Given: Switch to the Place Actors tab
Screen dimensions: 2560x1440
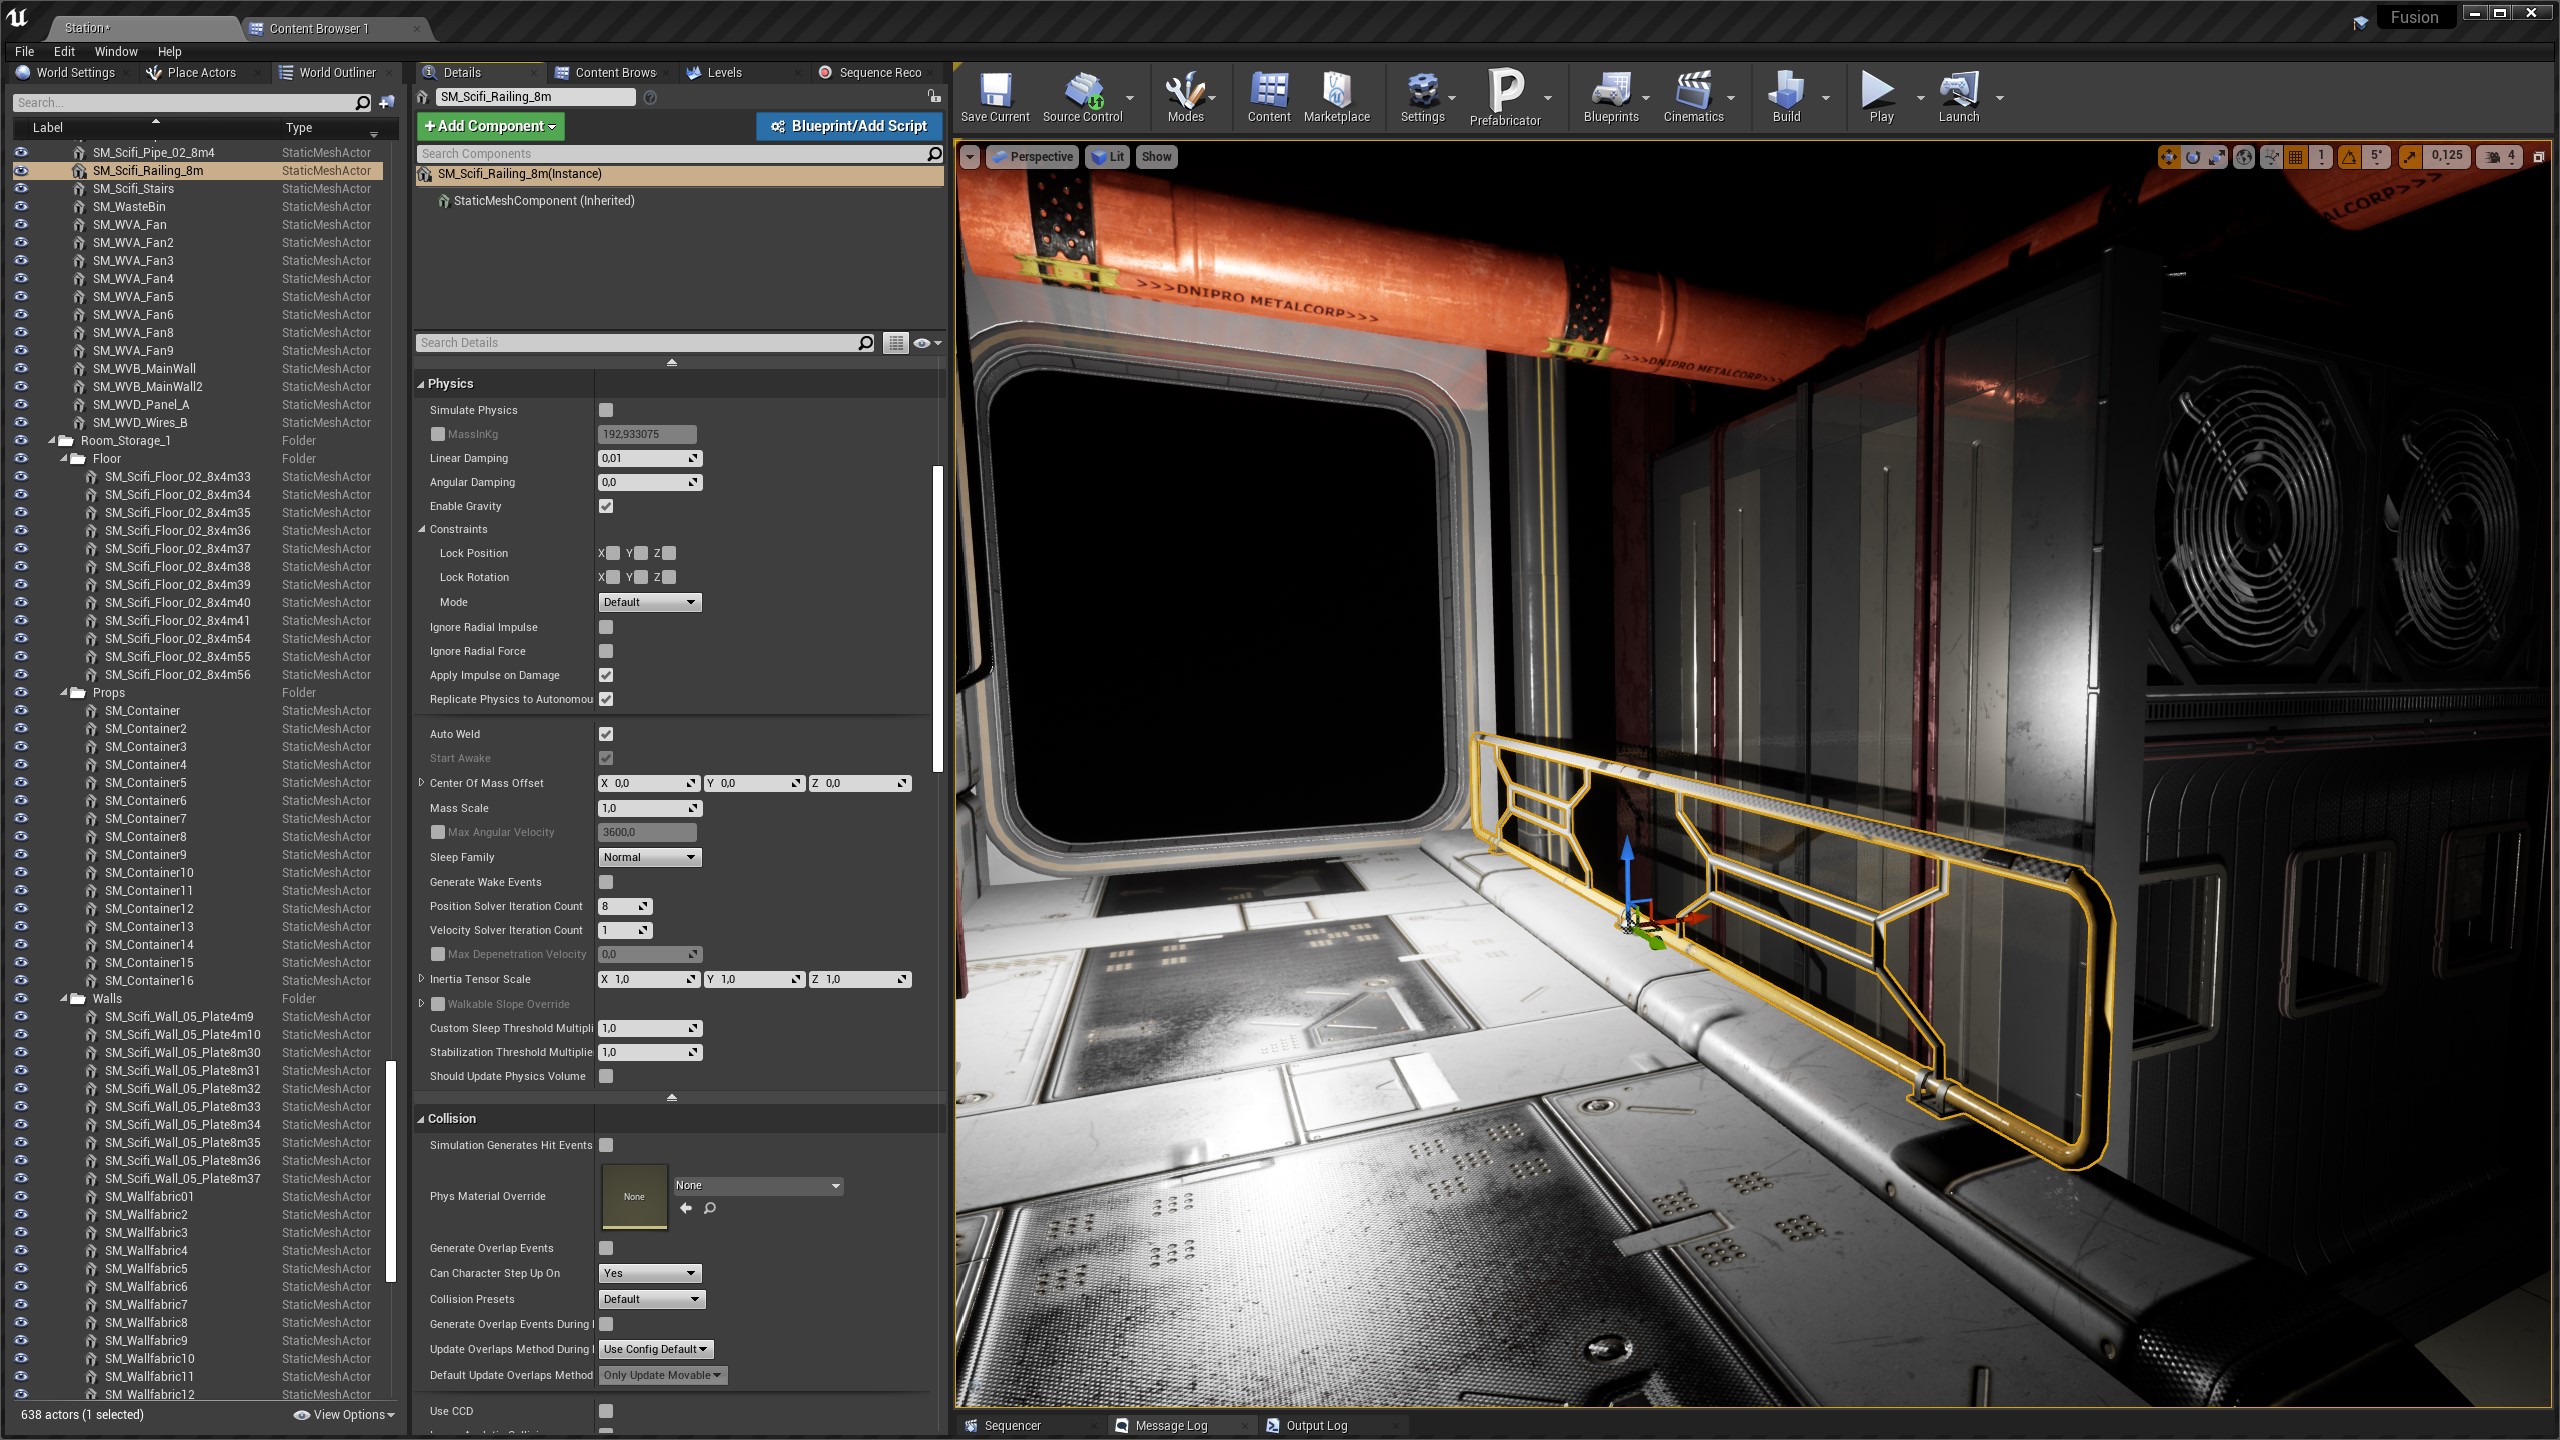Looking at the screenshot, I should [201, 72].
